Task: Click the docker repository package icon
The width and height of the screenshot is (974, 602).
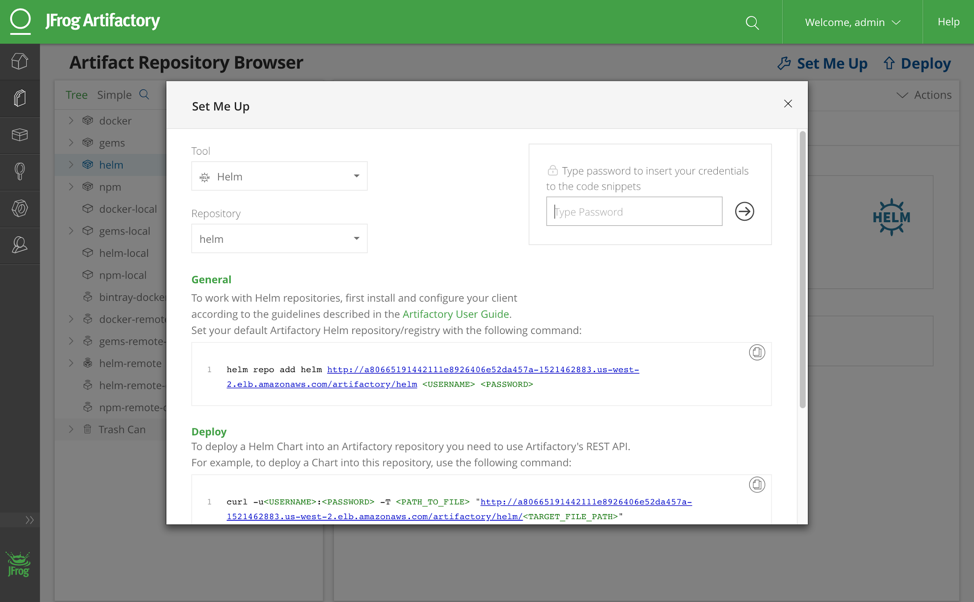Action: (x=88, y=121)
